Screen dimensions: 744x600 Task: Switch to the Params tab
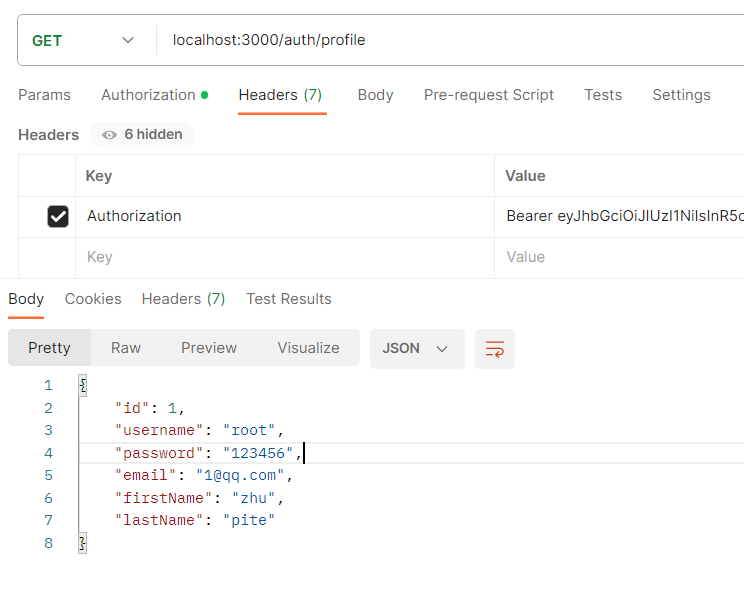coord(44,95)
